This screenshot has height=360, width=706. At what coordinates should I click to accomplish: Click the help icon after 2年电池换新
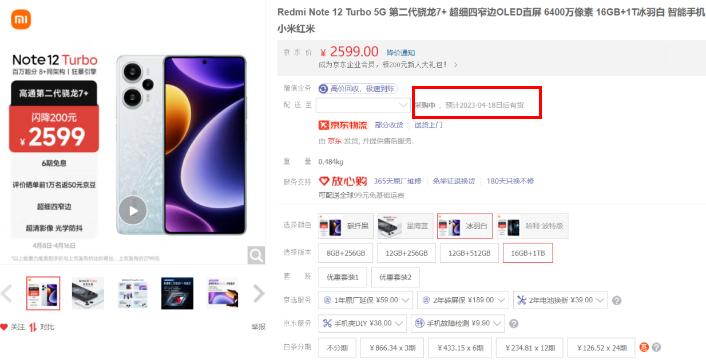(x=617, y=300)
